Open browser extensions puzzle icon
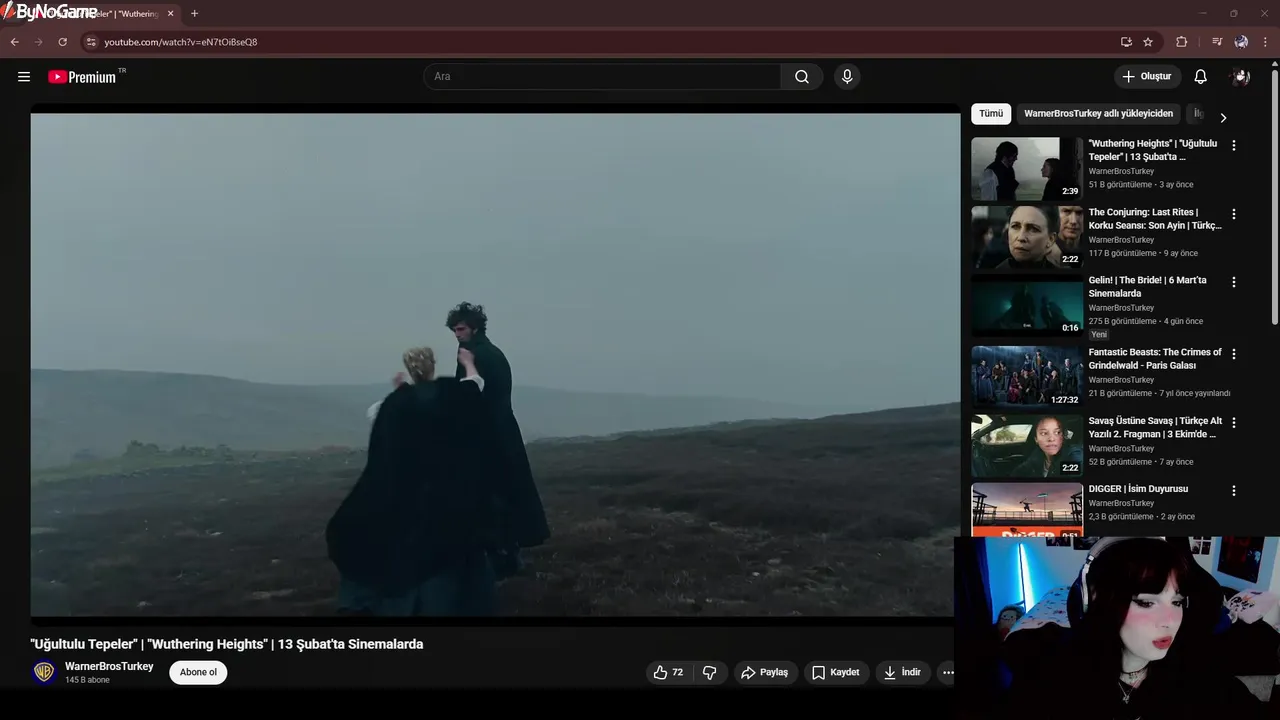The image size is (1280, 720). tap(1181, 42)
